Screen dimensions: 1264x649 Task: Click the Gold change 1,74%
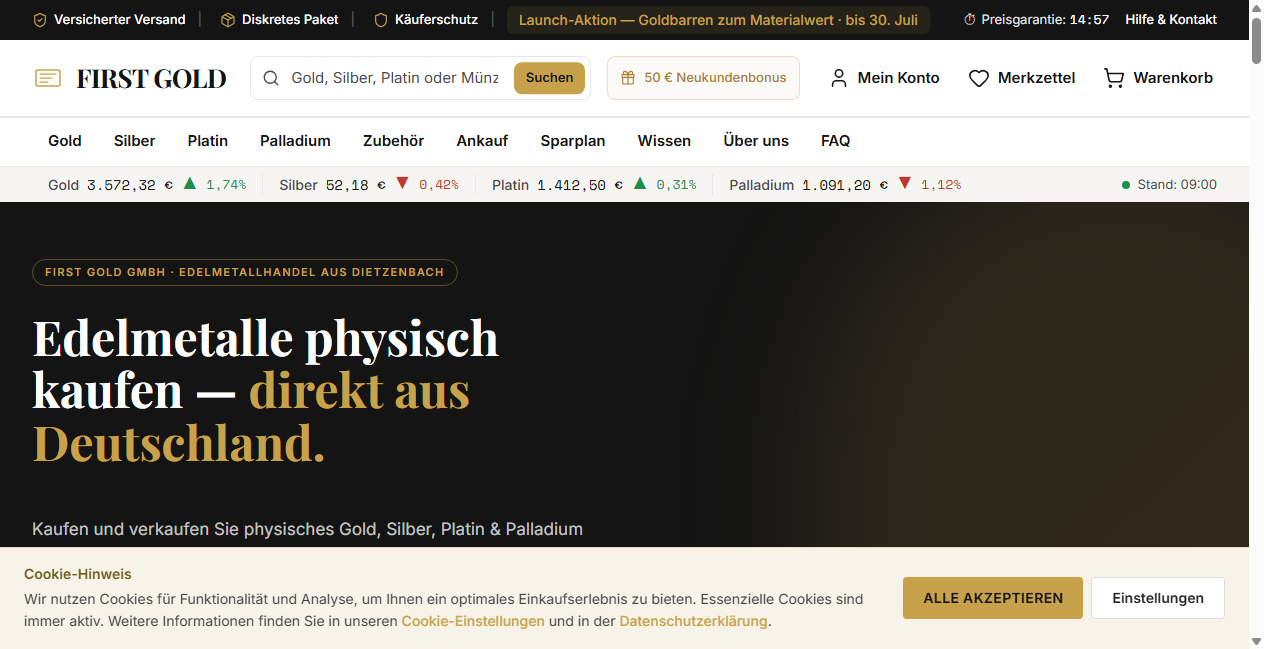tap(226, 185)
